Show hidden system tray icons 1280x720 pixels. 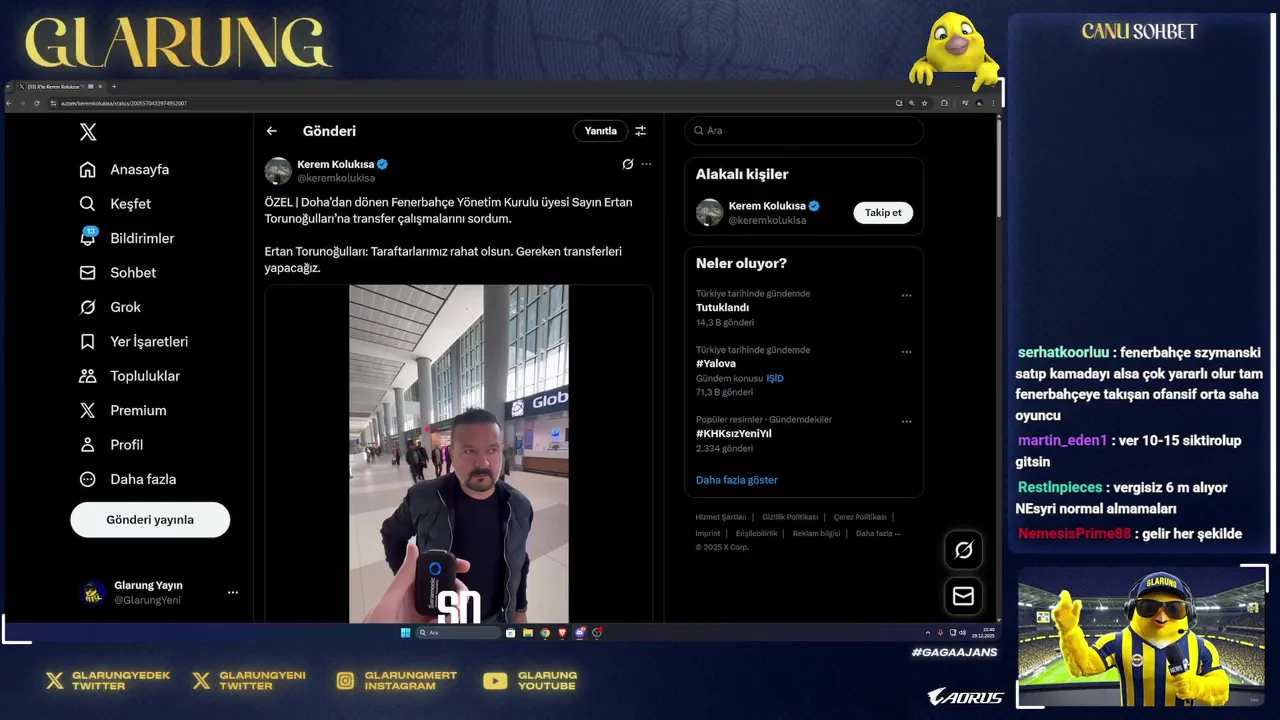[927, 633]
